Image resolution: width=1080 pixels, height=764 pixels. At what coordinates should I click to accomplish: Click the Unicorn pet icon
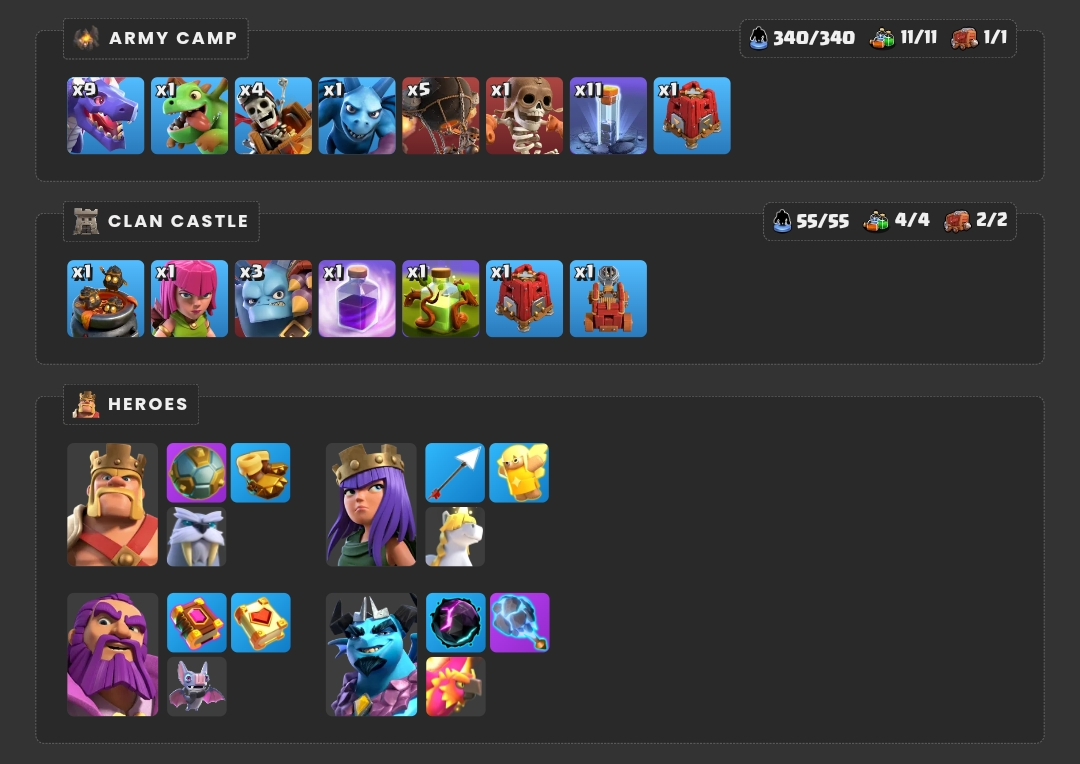click(455, 537)
